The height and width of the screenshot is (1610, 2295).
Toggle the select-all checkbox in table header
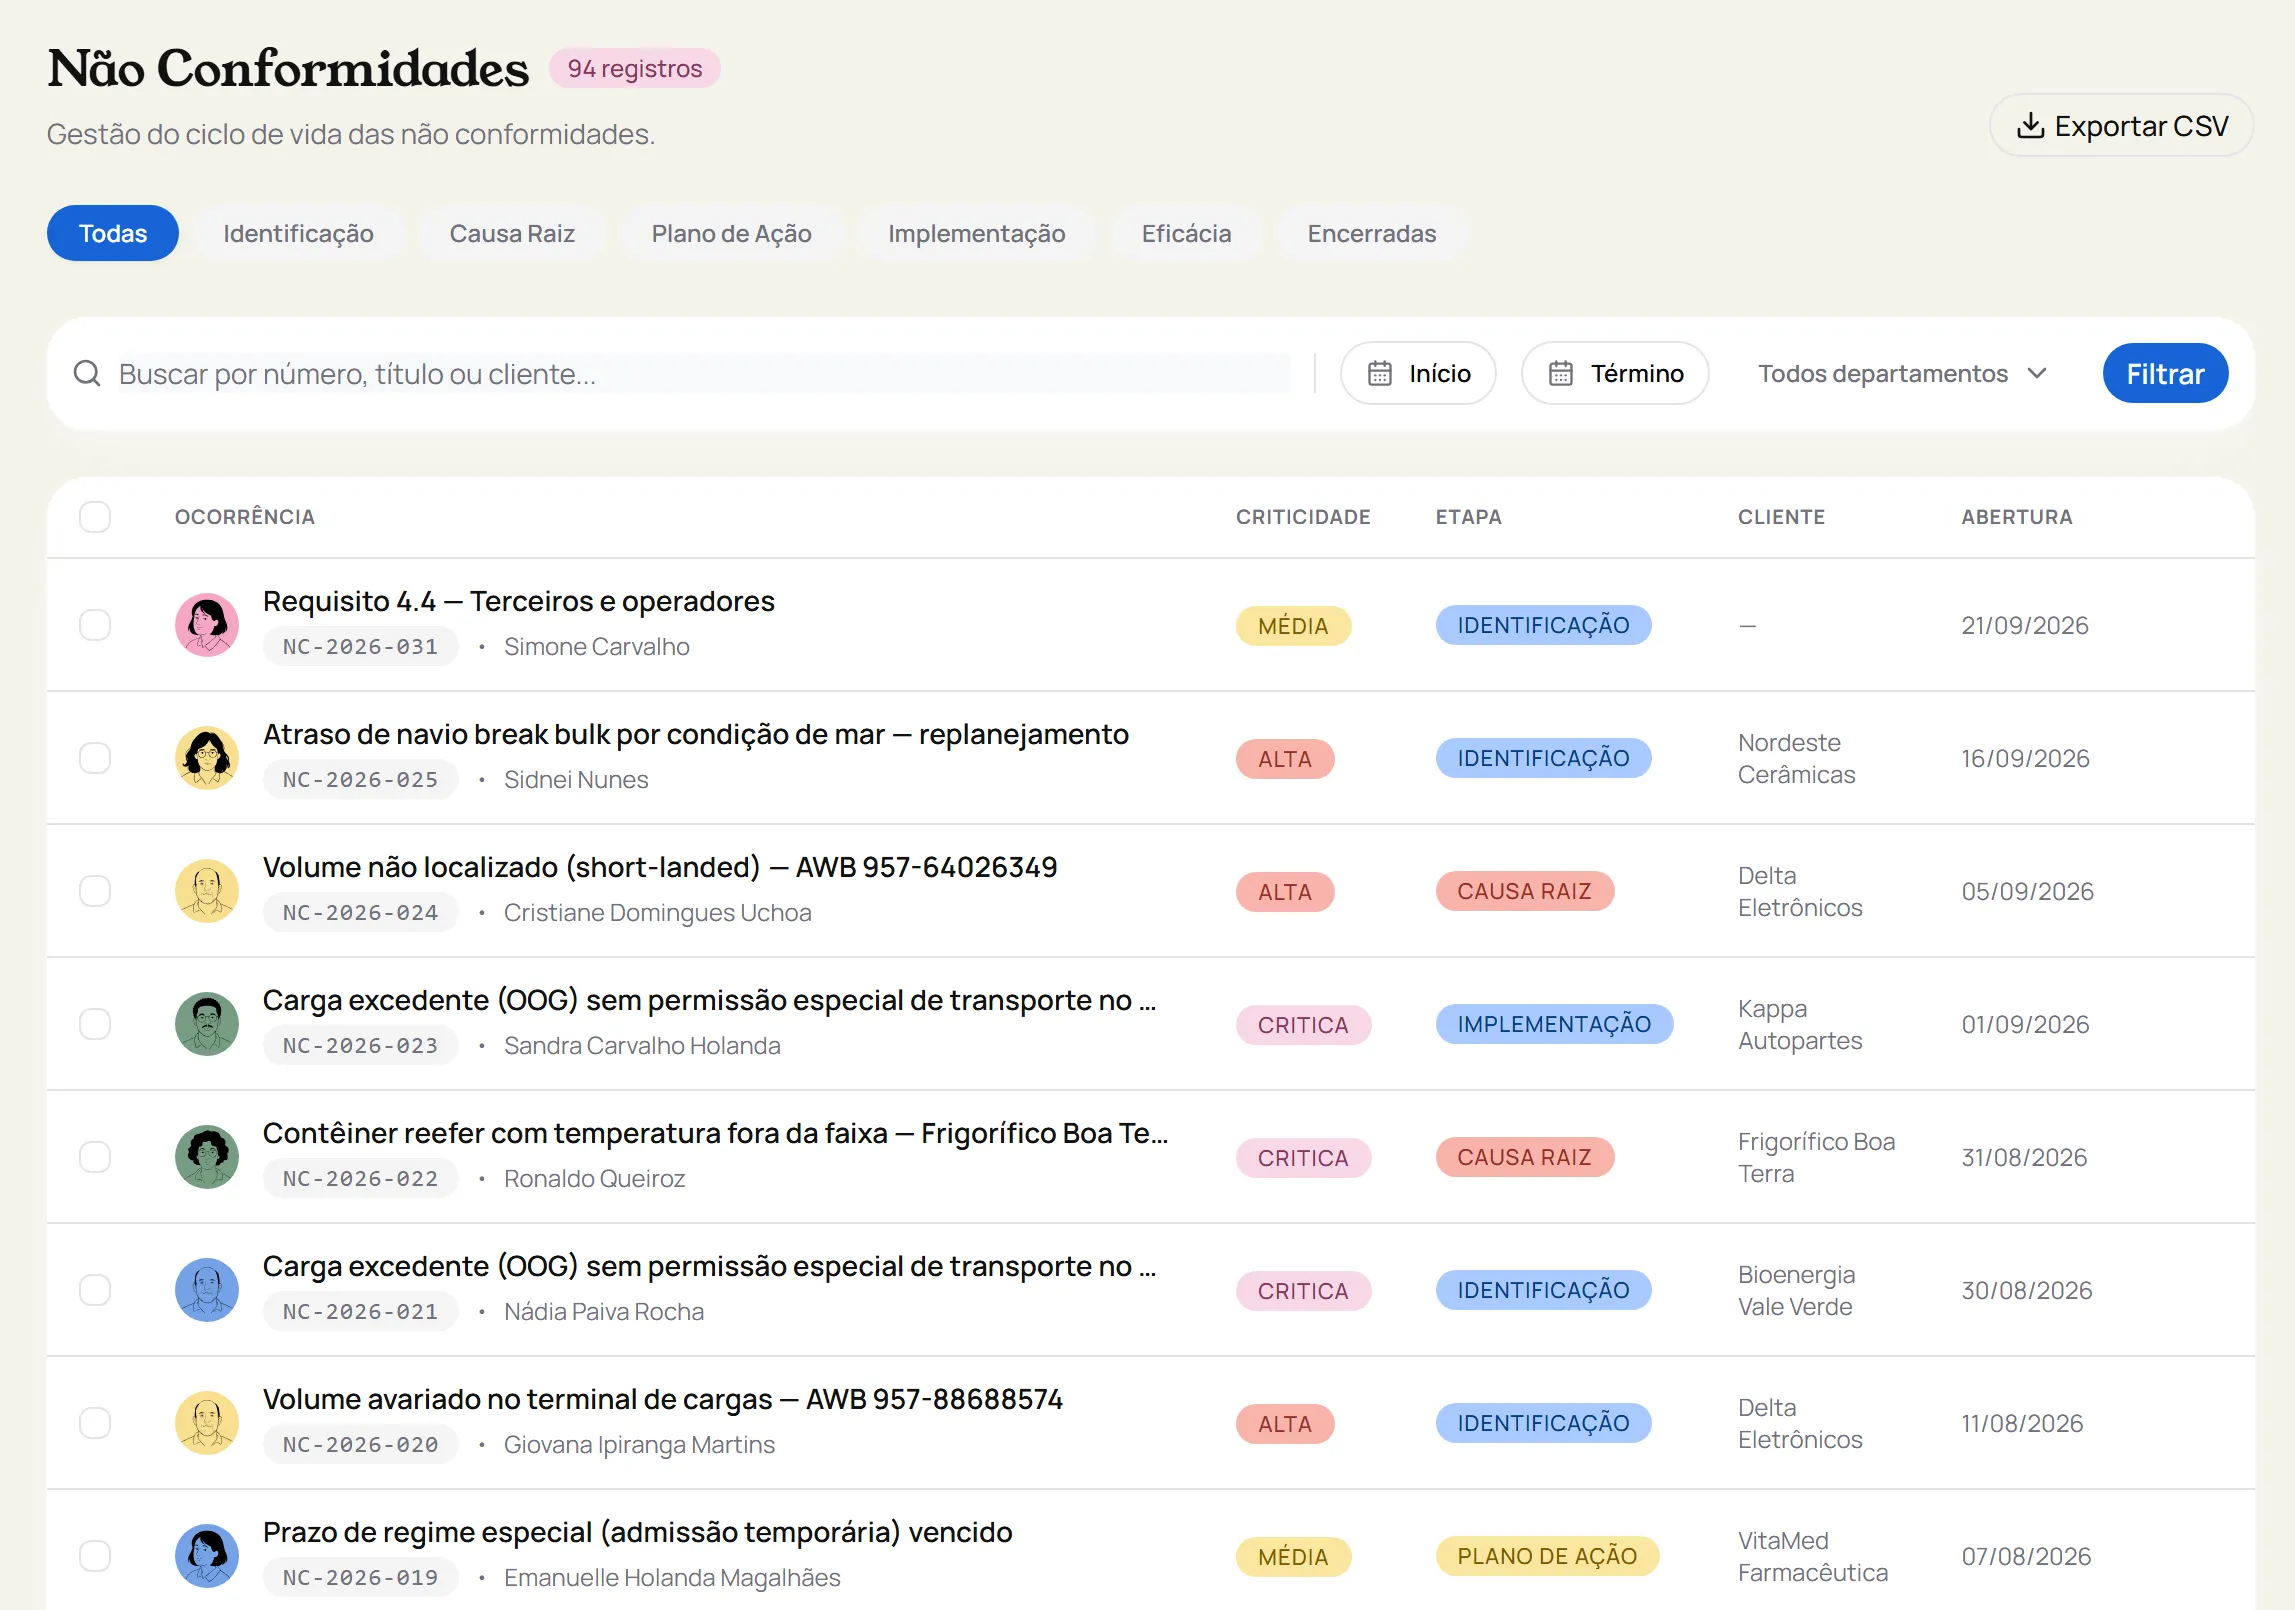[x=95, y=517]
